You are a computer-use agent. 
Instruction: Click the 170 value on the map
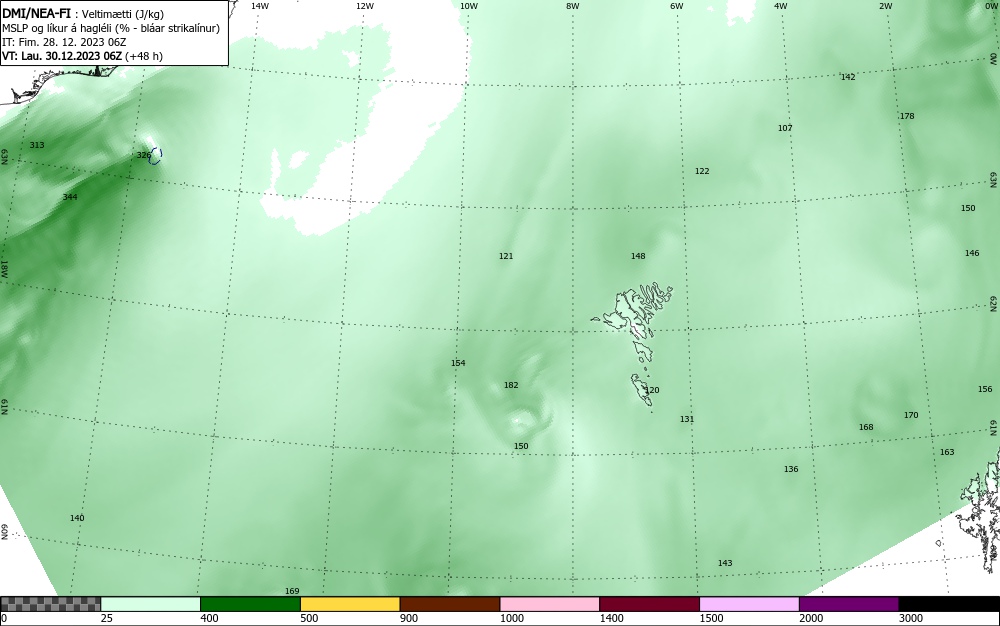[911, 415]
